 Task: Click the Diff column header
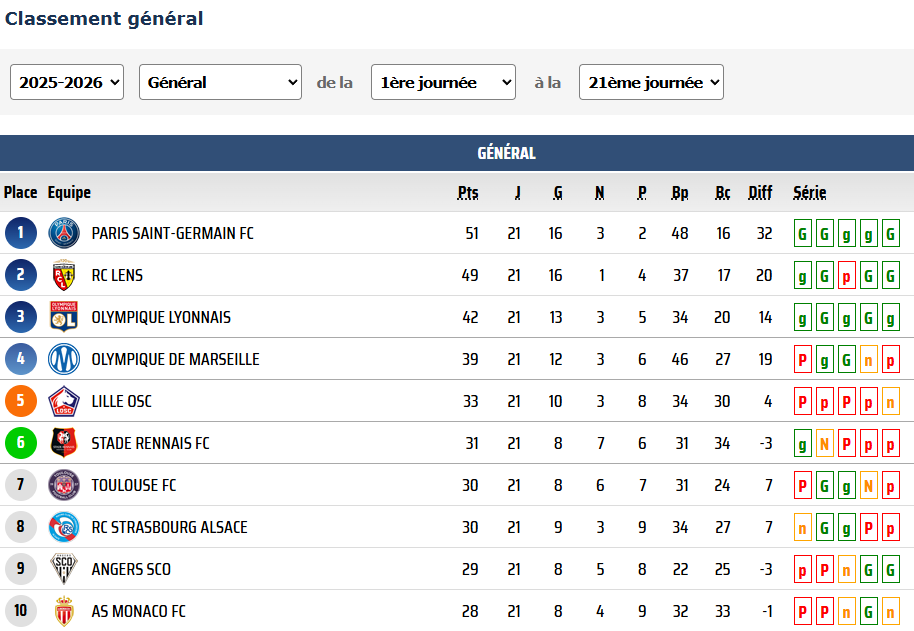760,193
